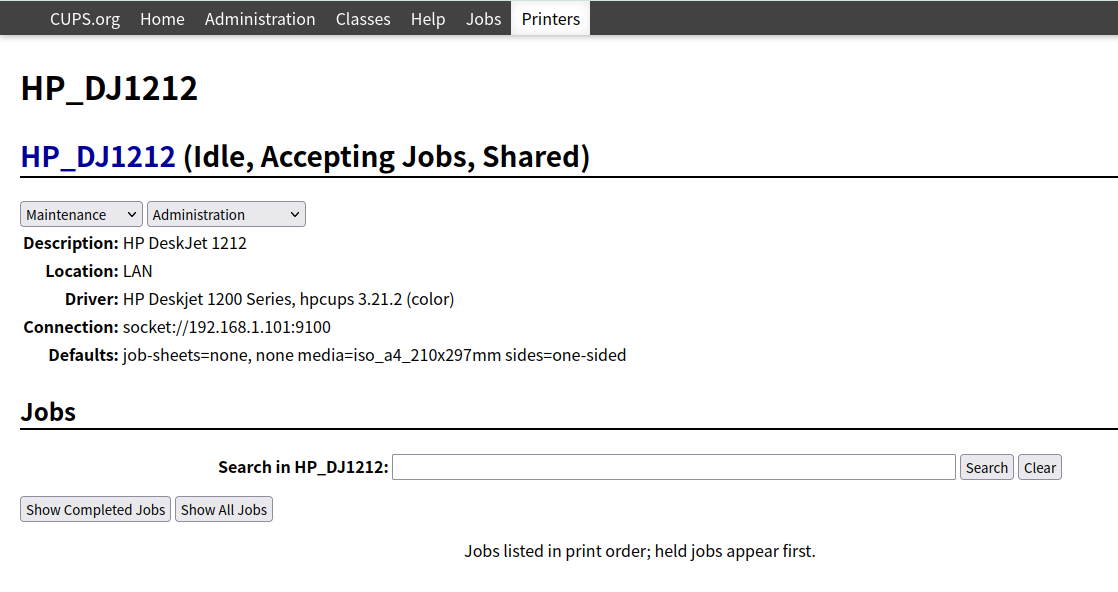Expand the Maintenance dropdown
The image size is (1118, 592).
coord(81,215)
